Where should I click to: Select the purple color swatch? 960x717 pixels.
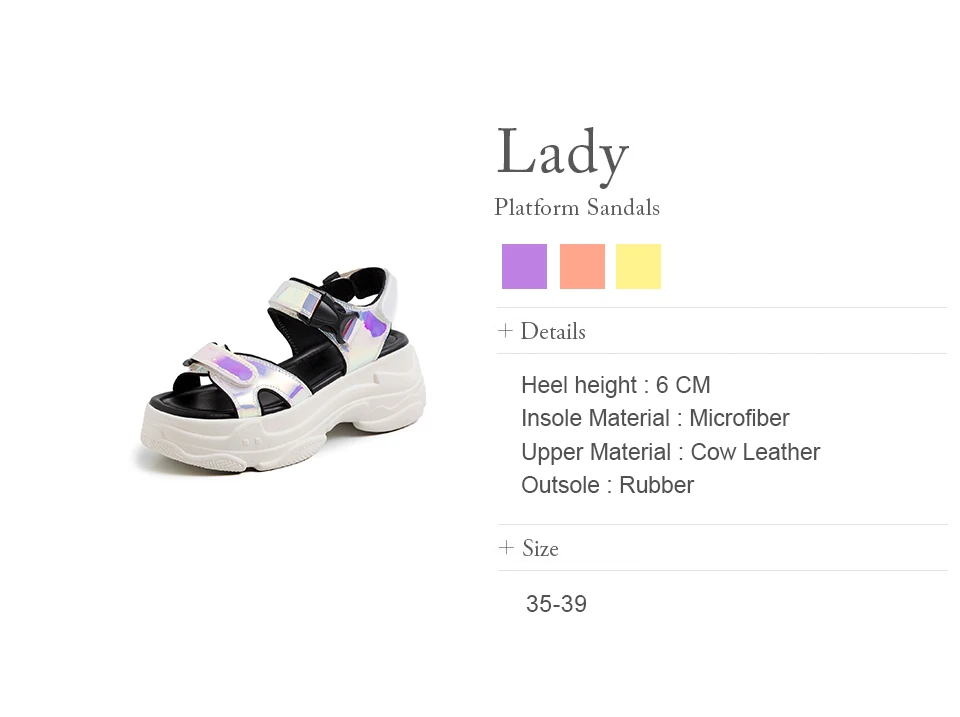coord(524,266)
